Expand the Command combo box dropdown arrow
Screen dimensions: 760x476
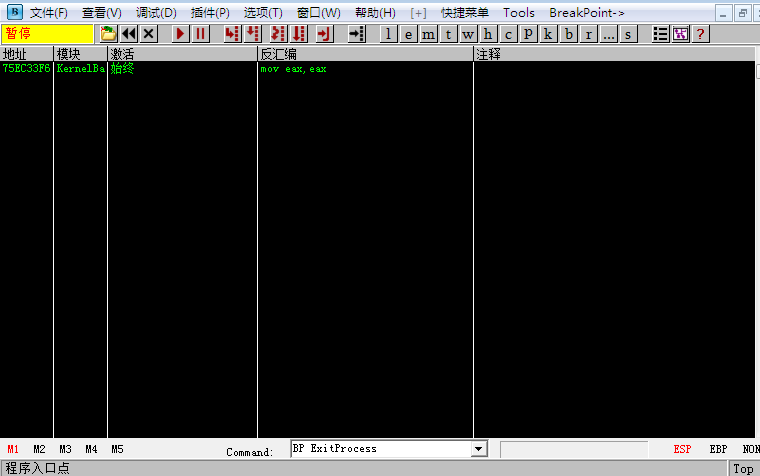click(477, 450)
